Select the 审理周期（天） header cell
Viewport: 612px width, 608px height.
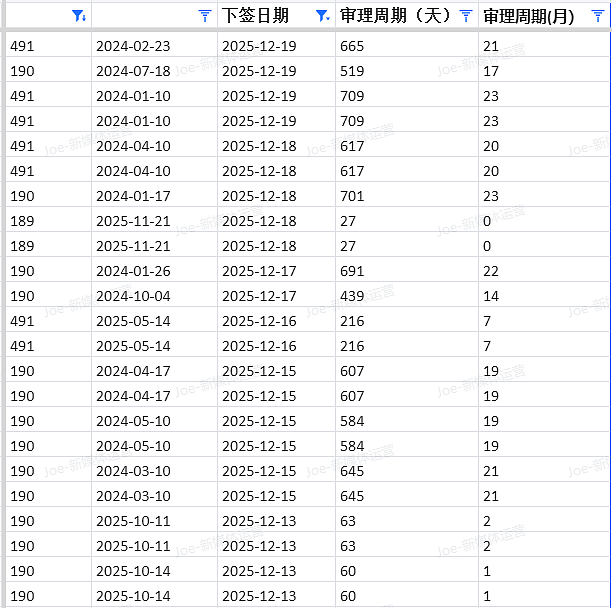click(x=407, y=16)
